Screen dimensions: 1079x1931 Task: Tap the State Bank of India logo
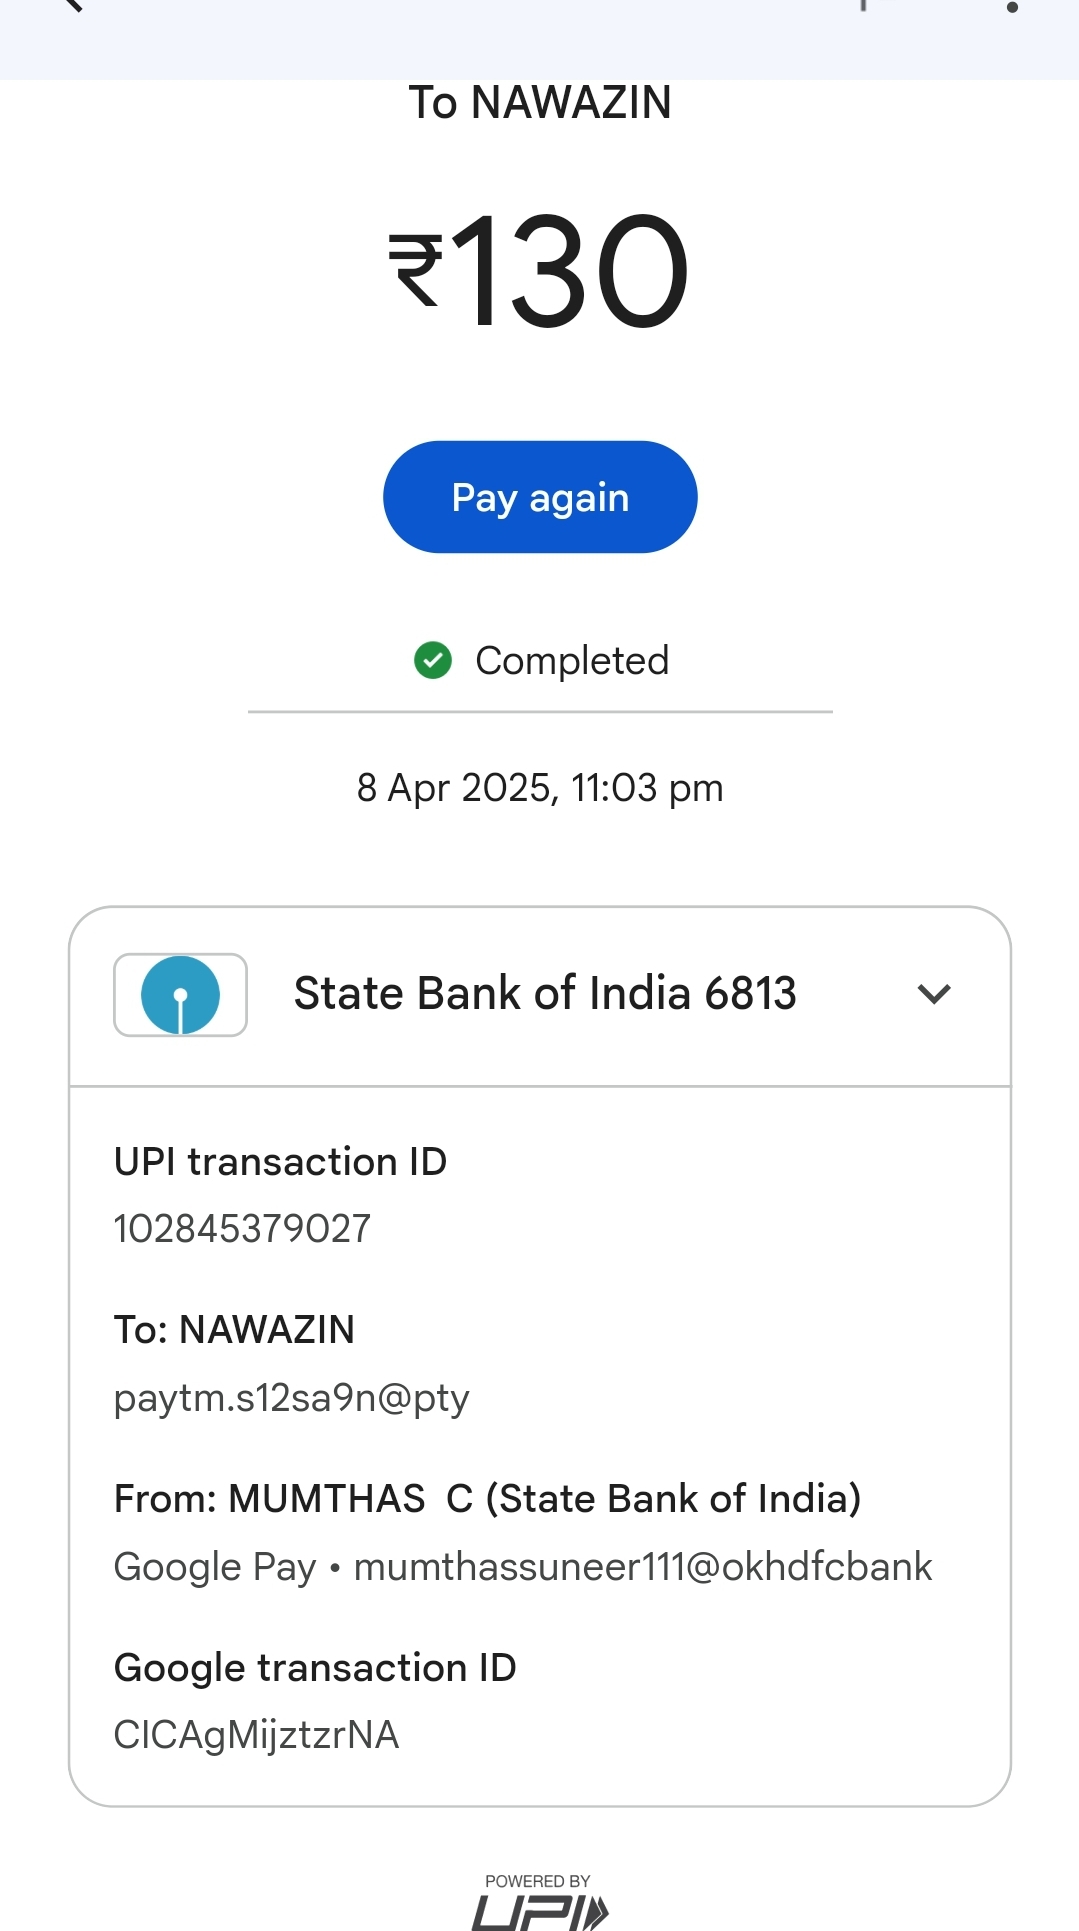pyautogui.click(x=180, y=995)
